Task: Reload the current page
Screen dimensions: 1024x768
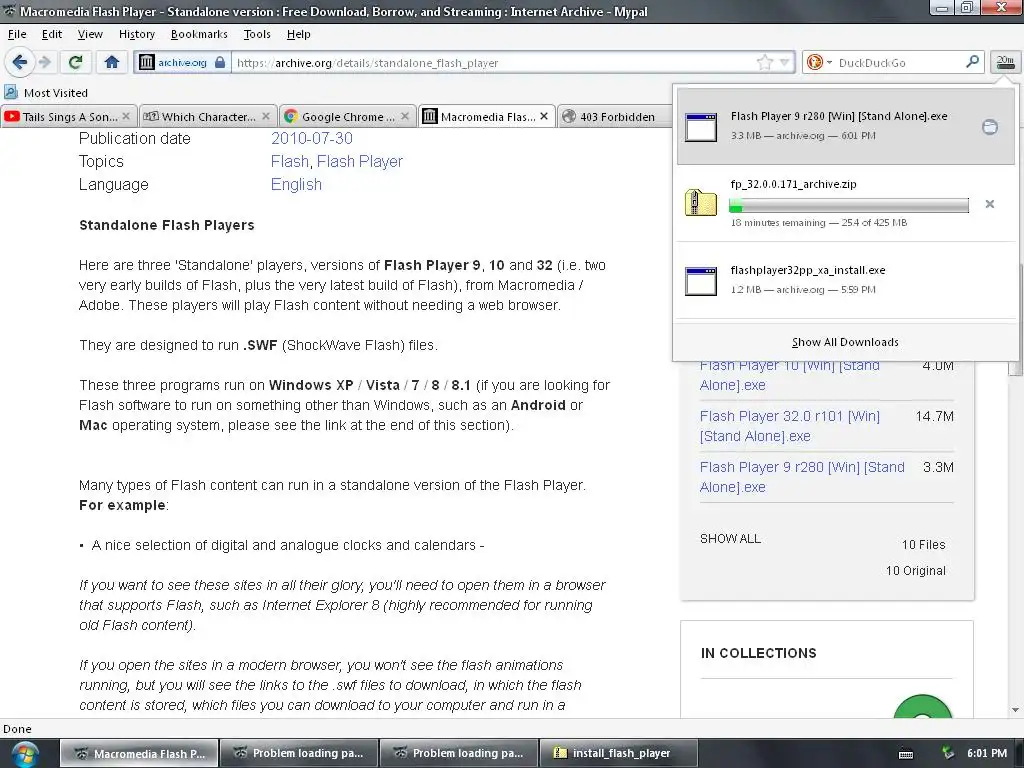Action: click(75, 62)
